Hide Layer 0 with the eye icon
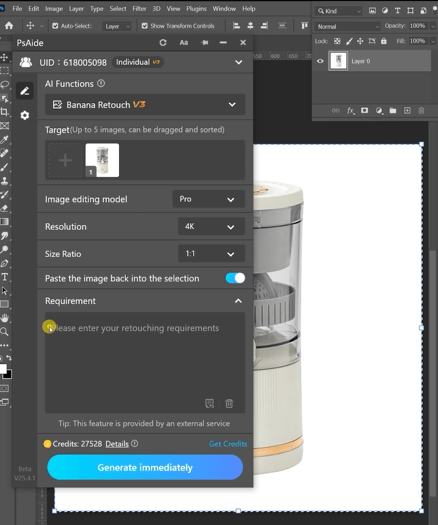This screenshot has width=438, height=525. (320, 61)
